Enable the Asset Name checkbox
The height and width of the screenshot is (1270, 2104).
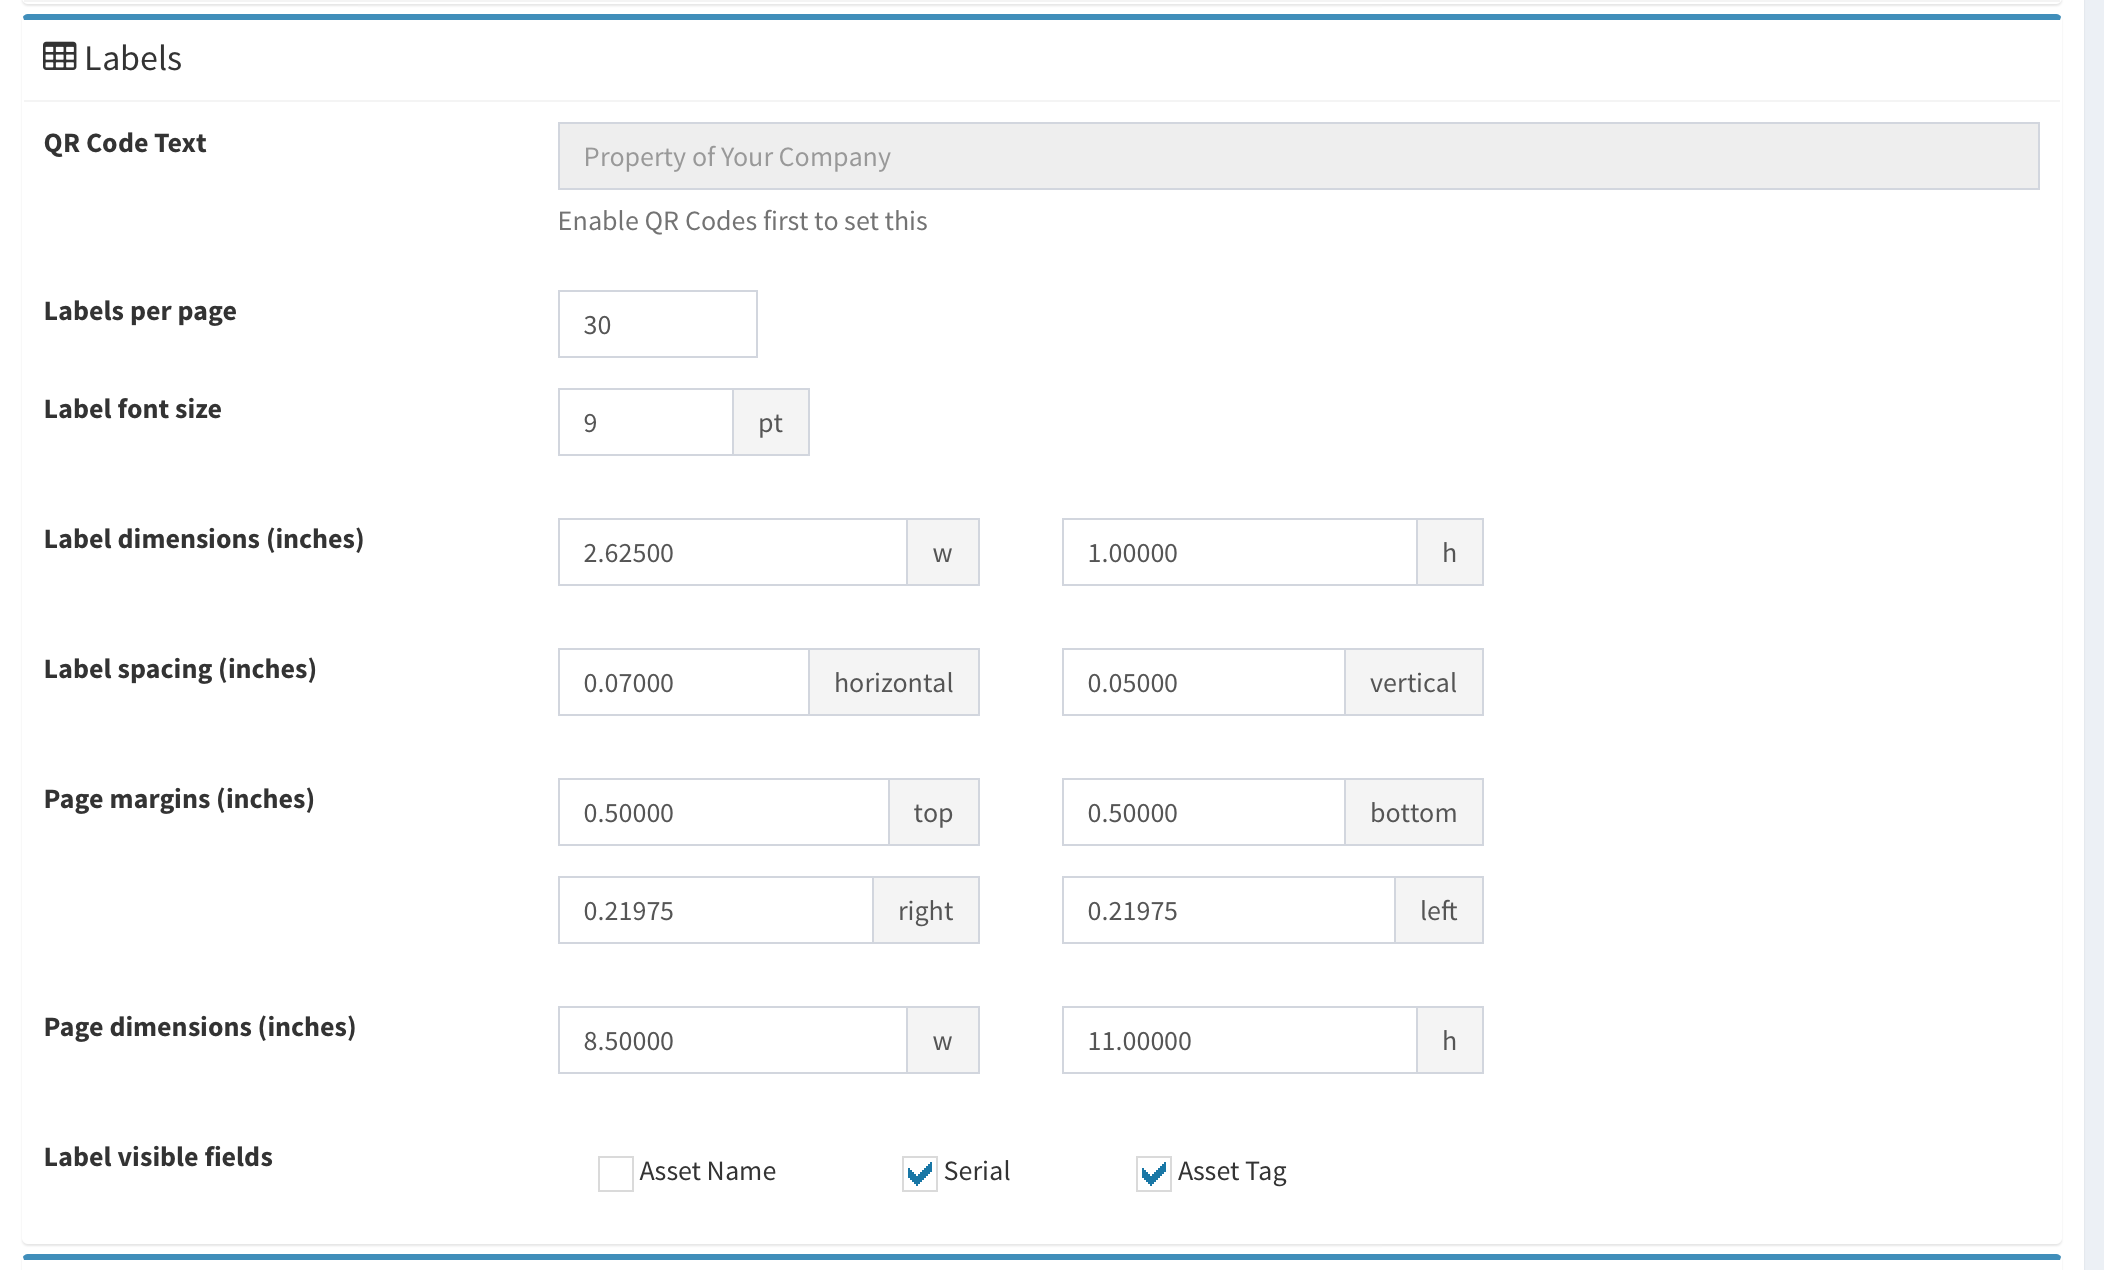[615, 1172]
